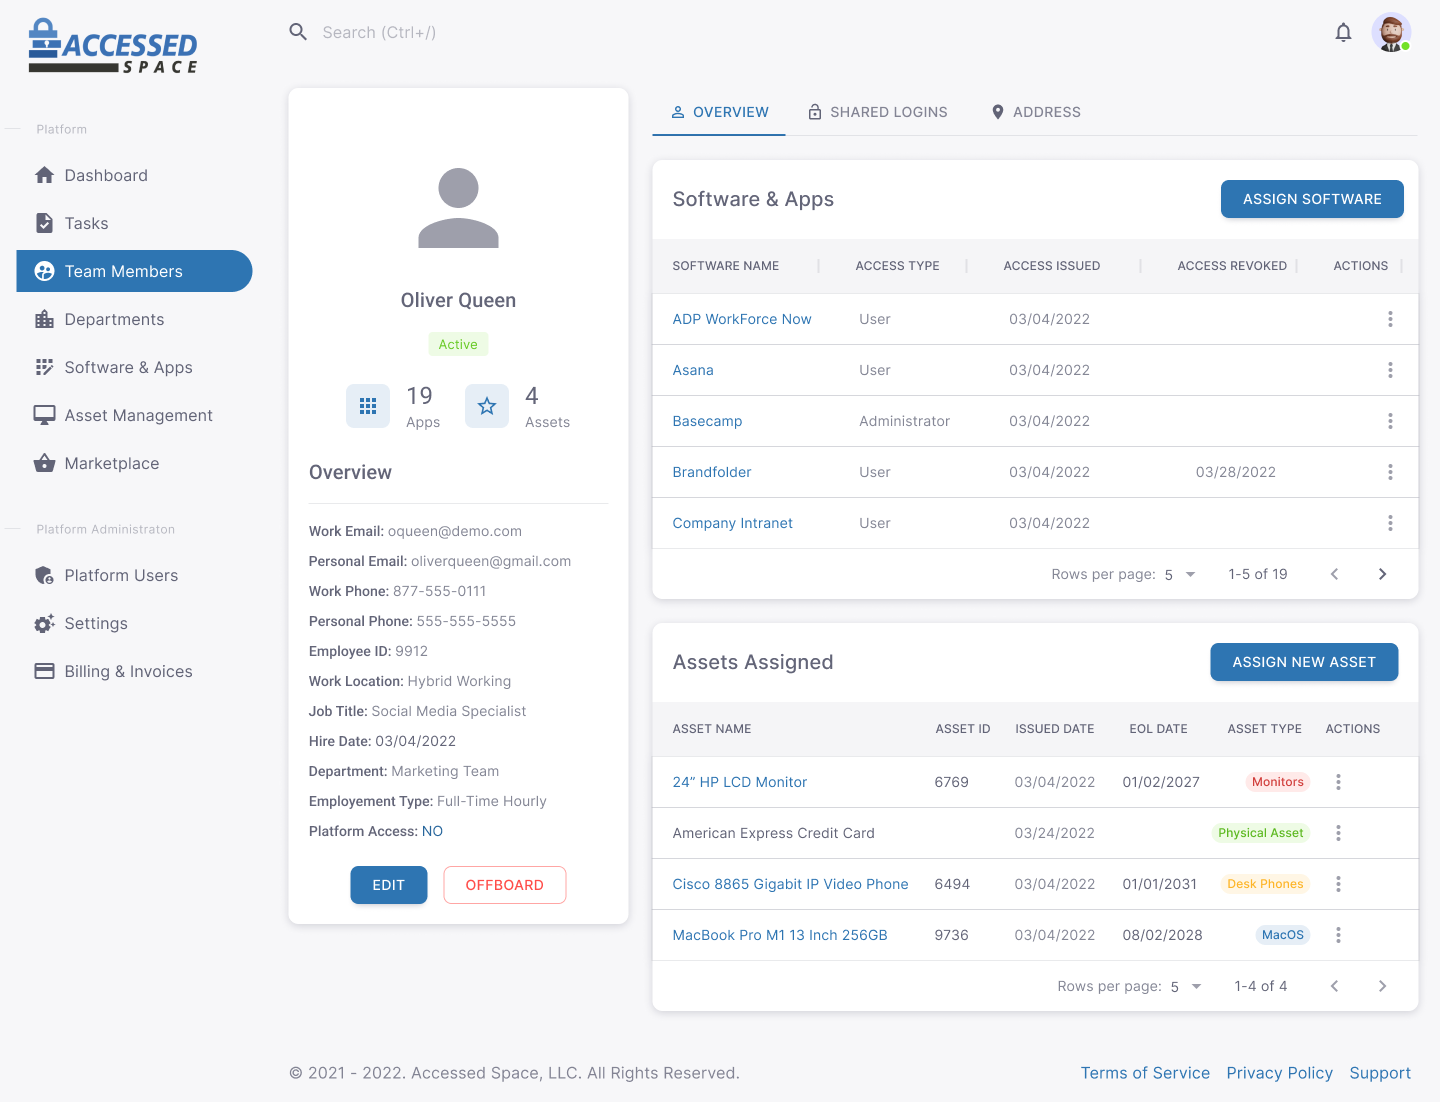This screenshot has height=1102, width=1440.
Task: Open Platform Users from the sidebar
Action: [x=134, y=575]
